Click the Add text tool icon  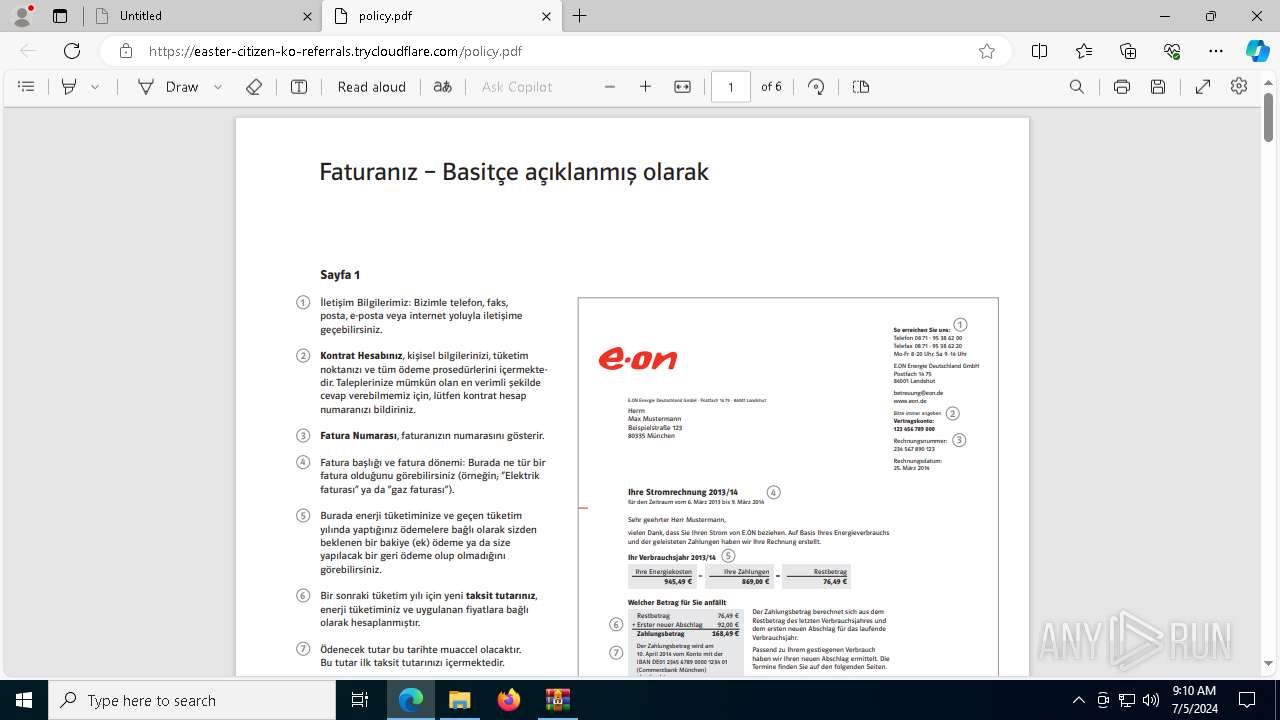coord(299,87)
